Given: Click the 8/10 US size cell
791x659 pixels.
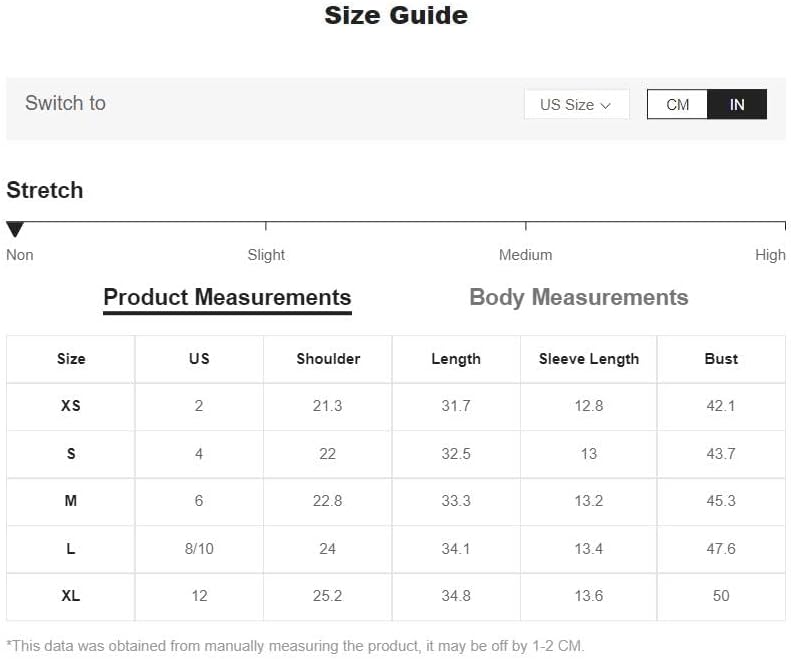Looking at the screenshot, I should coord(199,548).
